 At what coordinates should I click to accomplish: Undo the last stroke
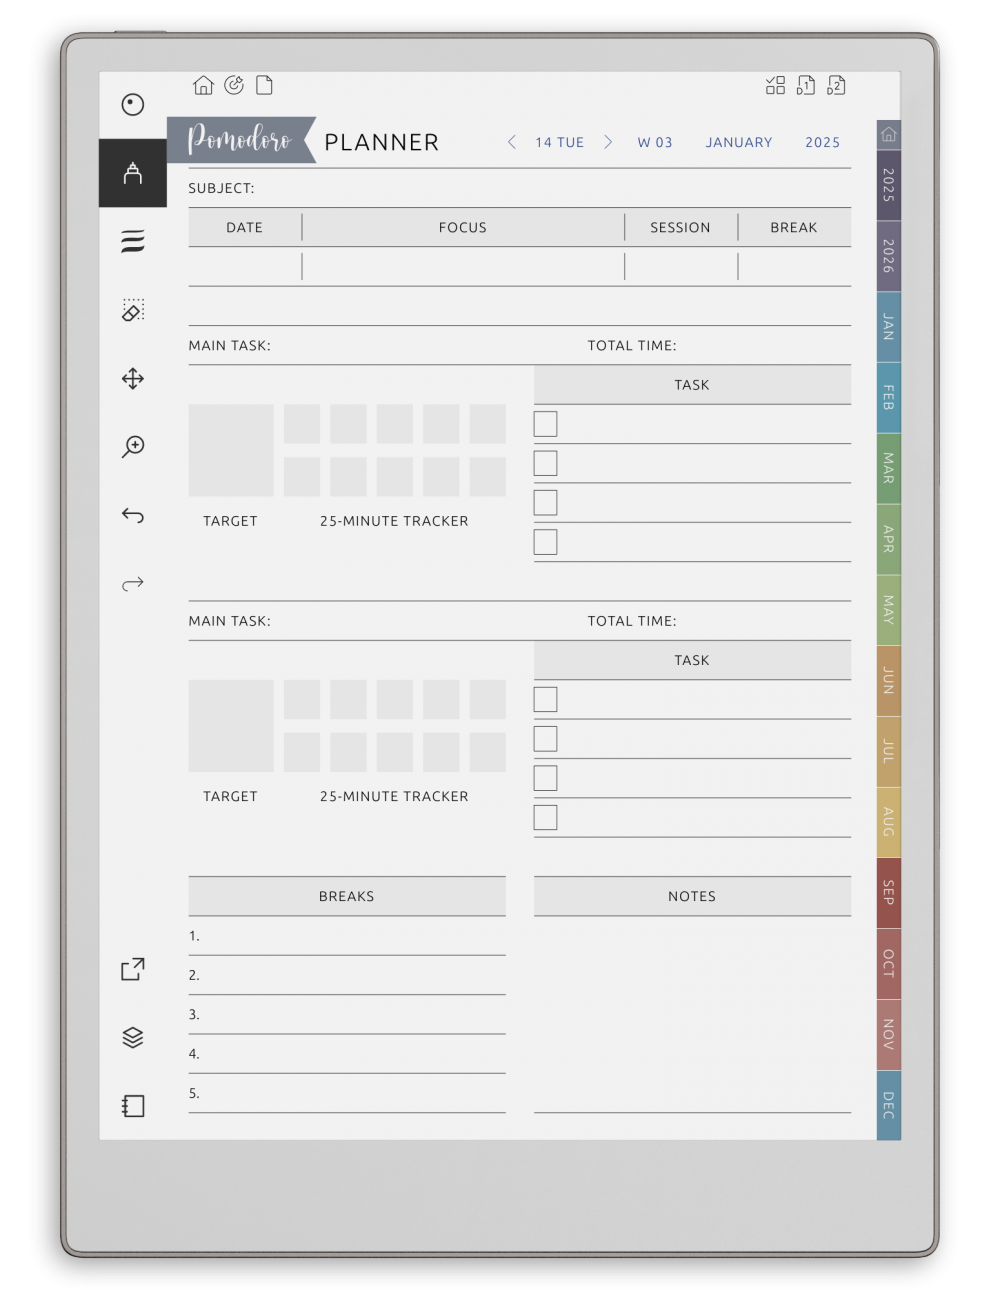133,515
